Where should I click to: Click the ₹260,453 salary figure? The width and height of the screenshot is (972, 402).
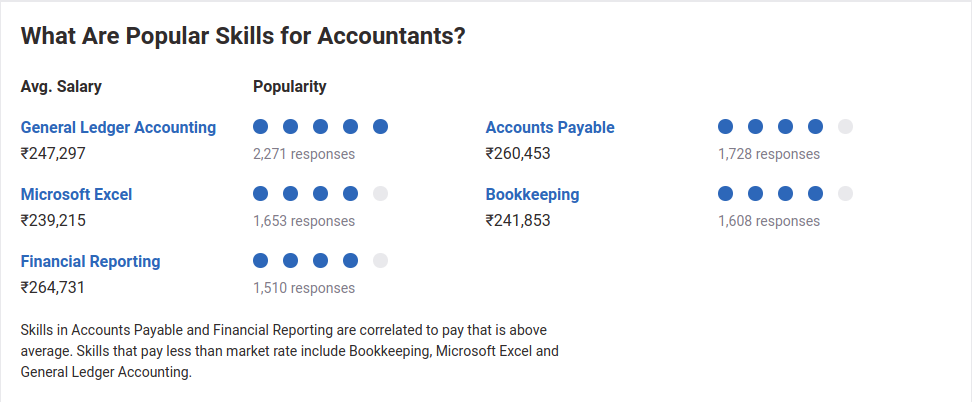(x=518, y=154)
